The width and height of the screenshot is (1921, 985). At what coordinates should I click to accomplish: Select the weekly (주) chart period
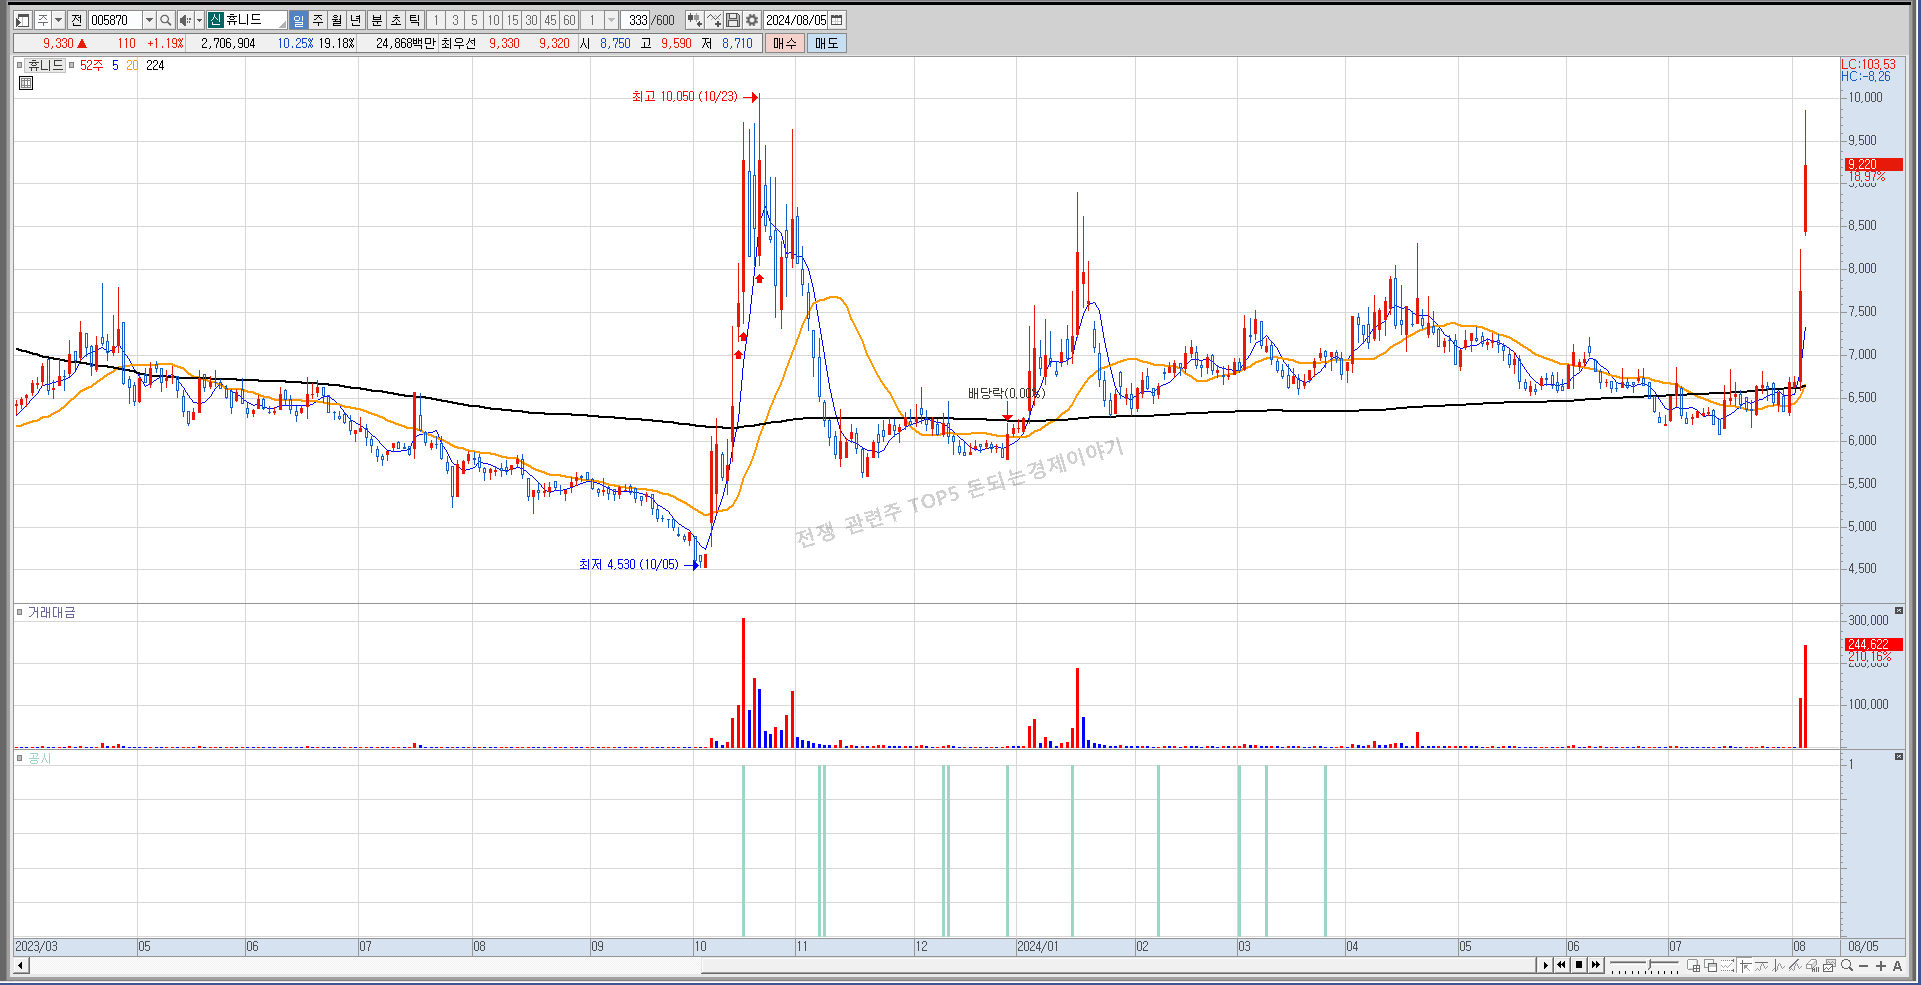coord(317,20)
